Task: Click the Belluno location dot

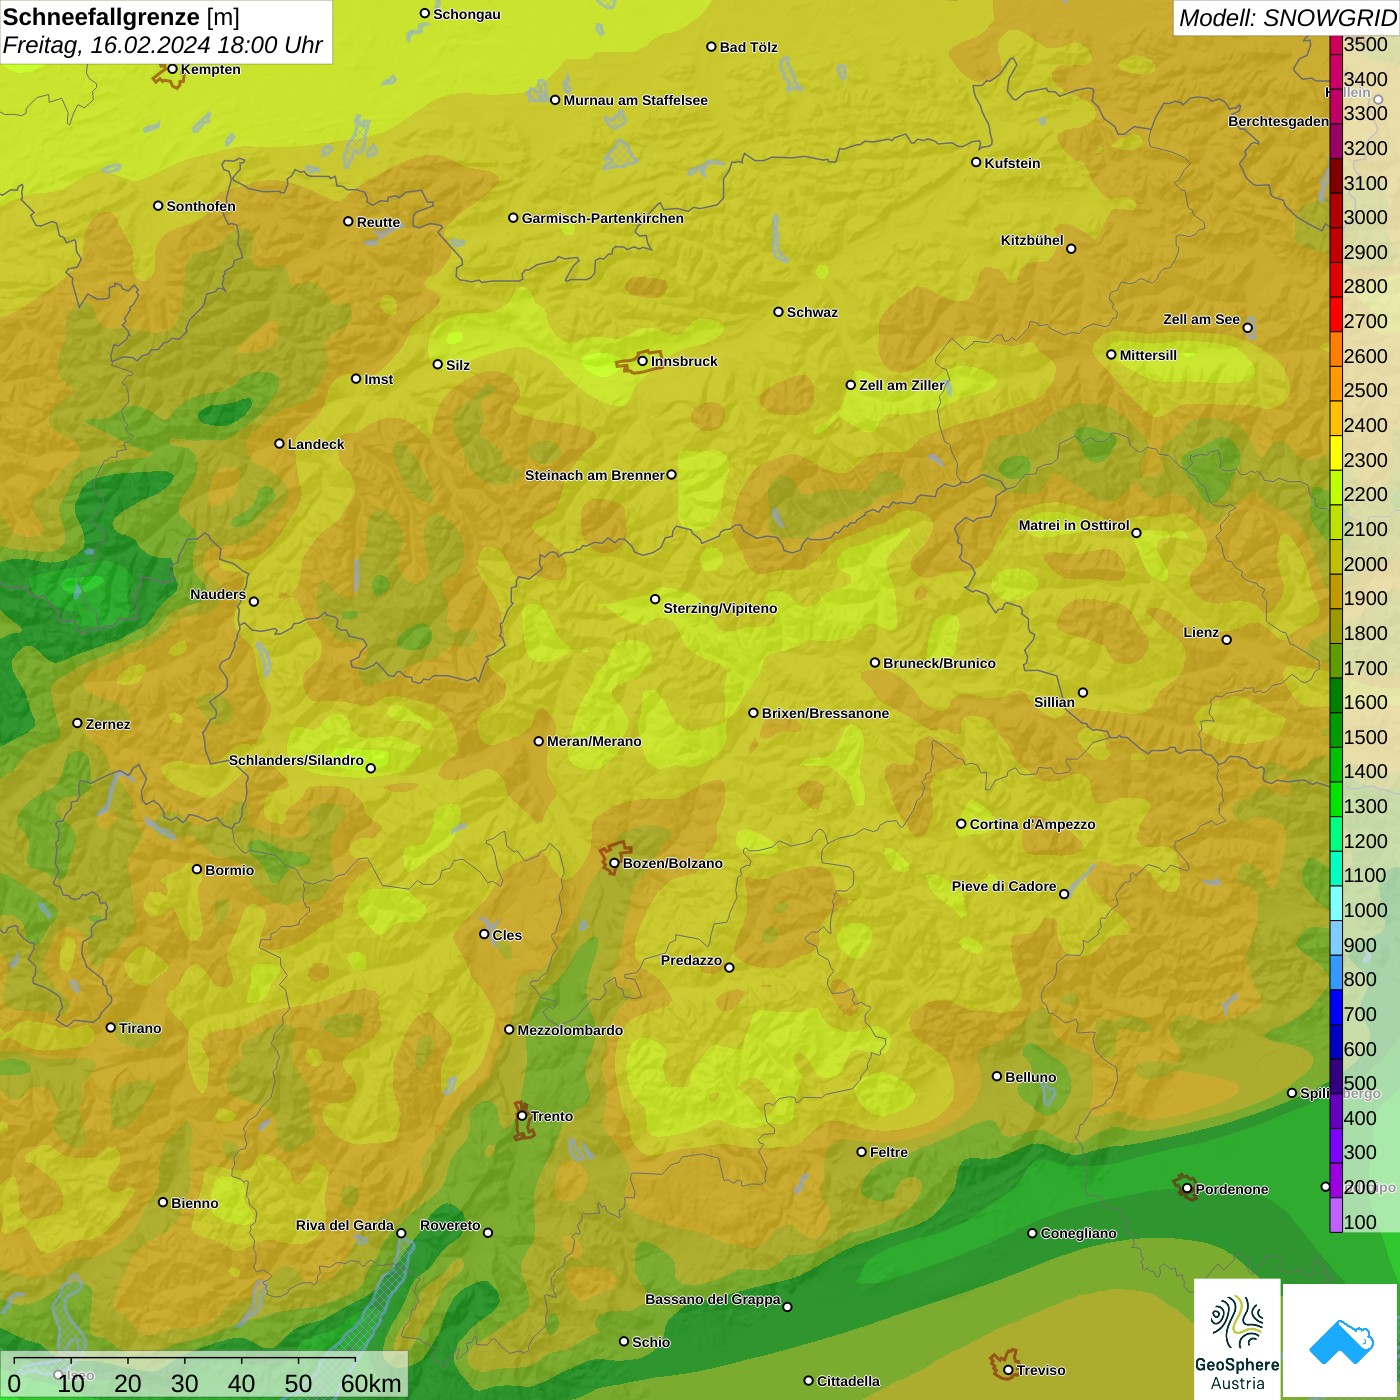Action: 996,1076
